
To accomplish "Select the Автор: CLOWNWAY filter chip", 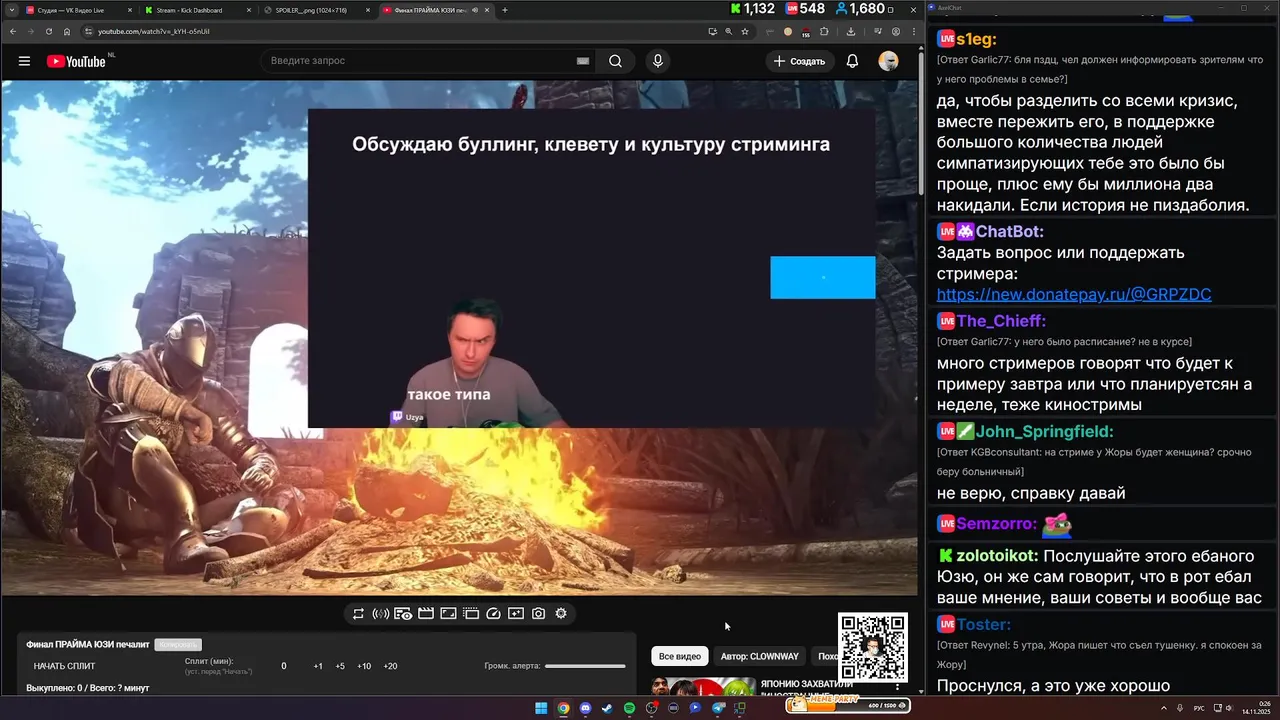I will click(760, 656).
